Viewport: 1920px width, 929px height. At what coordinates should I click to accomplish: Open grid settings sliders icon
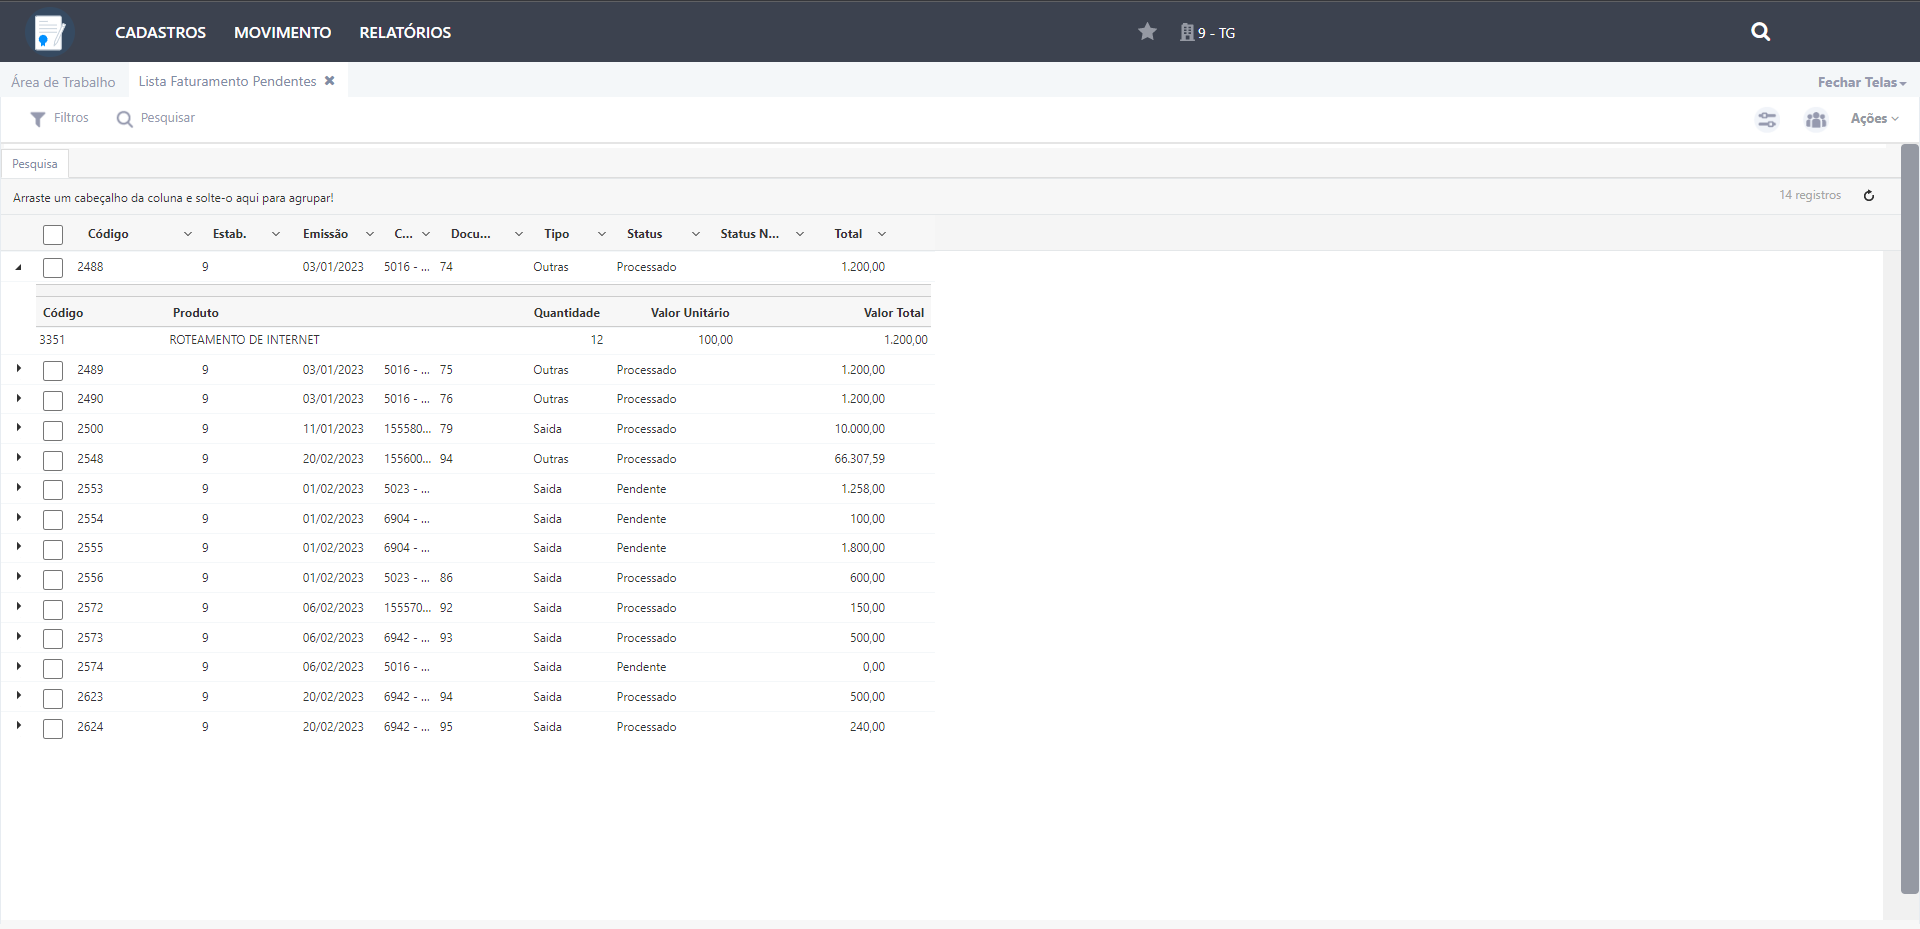coord(1767,119)
